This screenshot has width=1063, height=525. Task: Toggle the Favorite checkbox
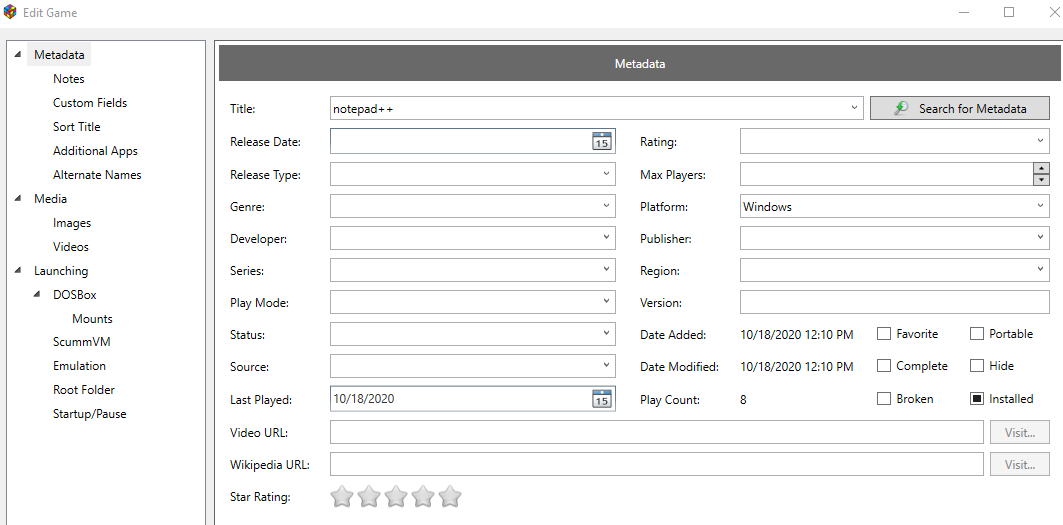883,334
